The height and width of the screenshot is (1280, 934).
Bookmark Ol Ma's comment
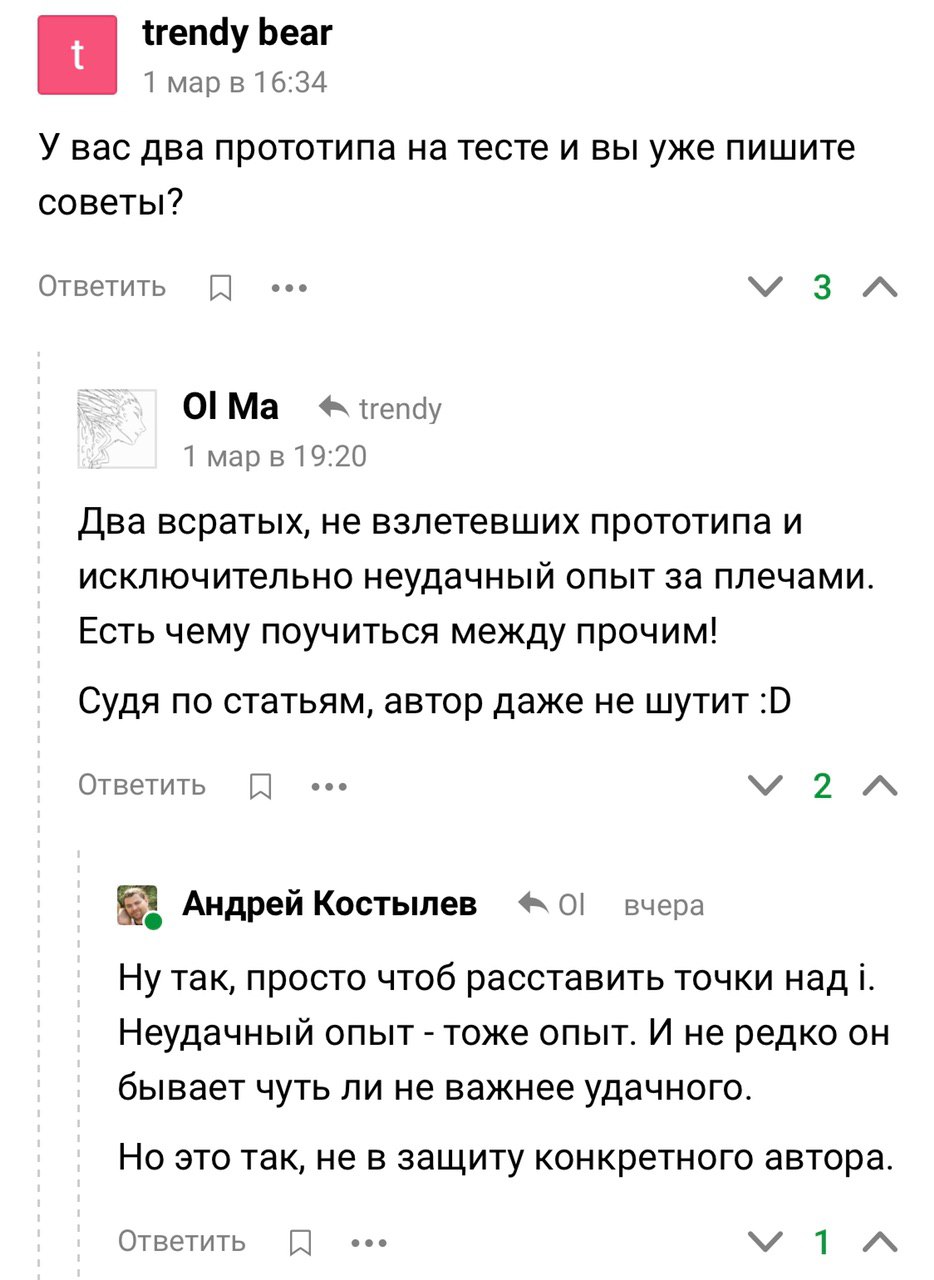[260, 786]
